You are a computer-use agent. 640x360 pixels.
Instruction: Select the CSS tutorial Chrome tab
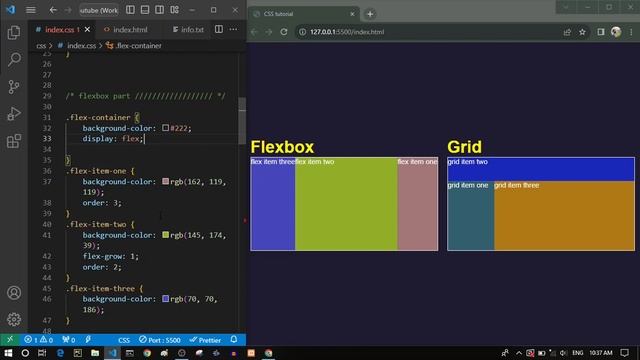303,14
